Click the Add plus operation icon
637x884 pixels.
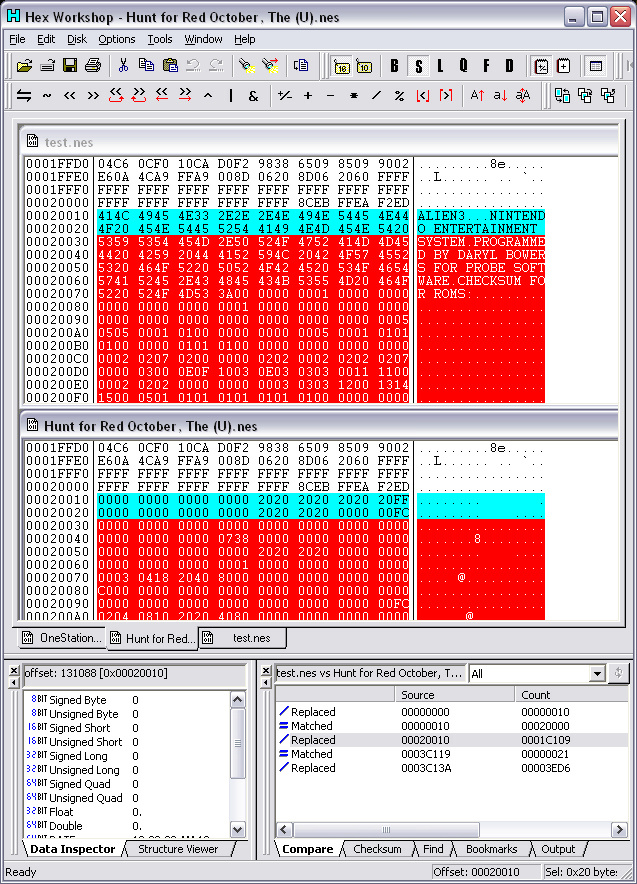(x=308, y=96)
